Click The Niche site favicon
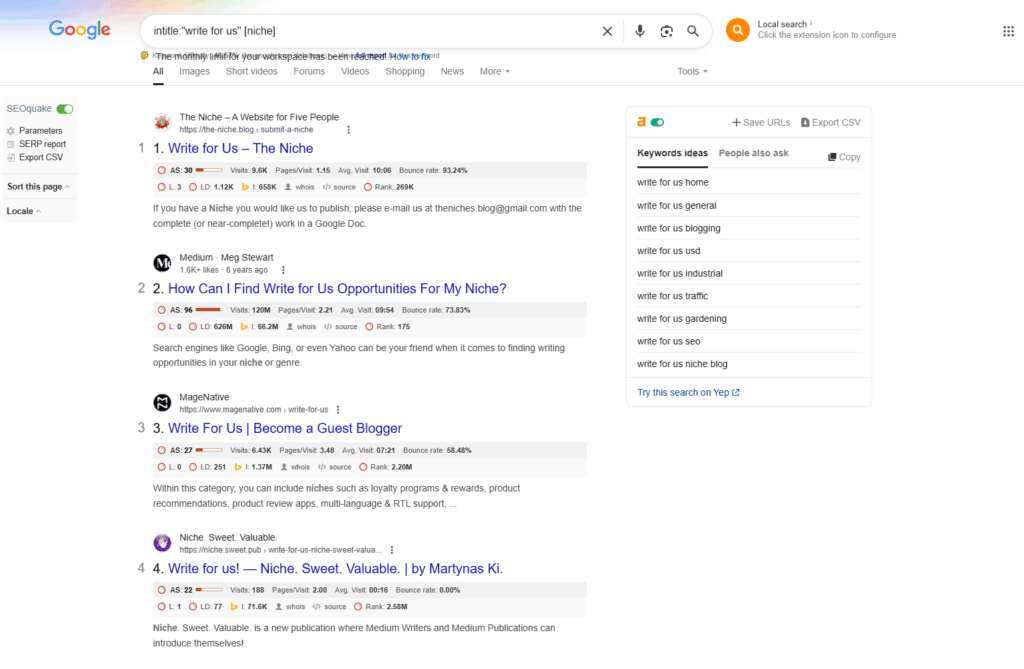Viewport: 1024px width, 669px height. tap(162, 122)
